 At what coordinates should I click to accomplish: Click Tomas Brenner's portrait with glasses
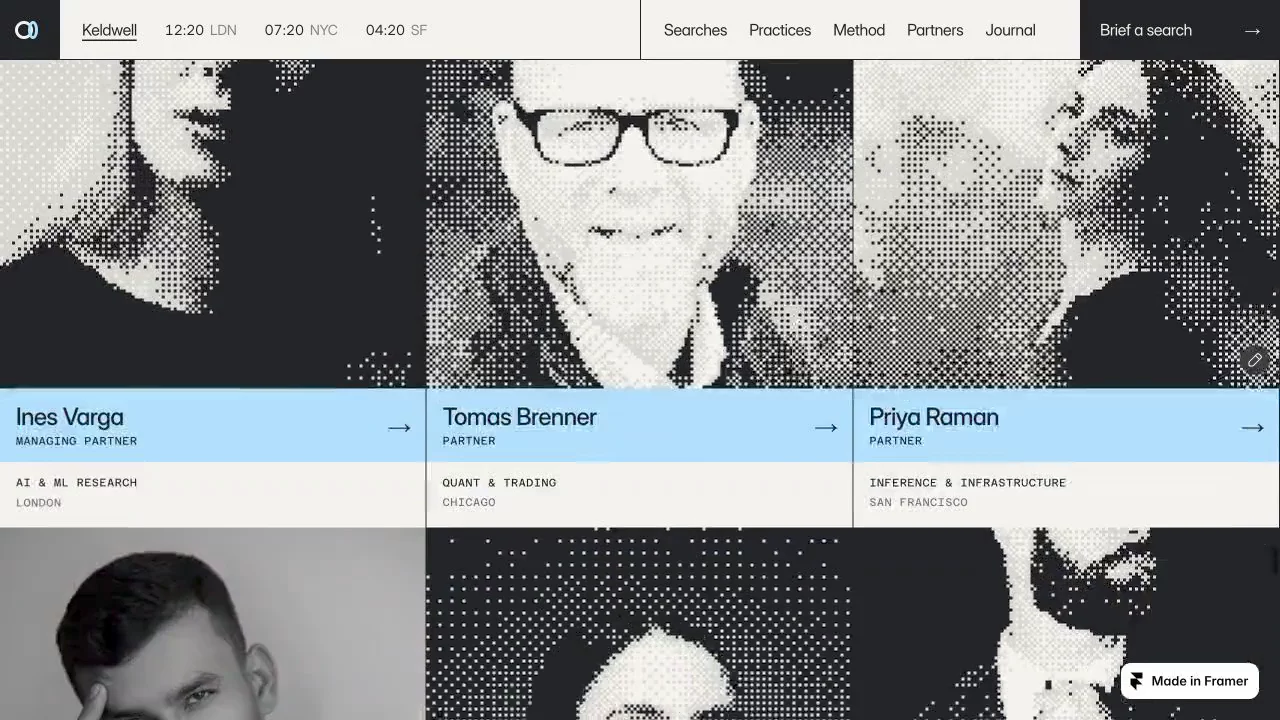pos(640,224)
